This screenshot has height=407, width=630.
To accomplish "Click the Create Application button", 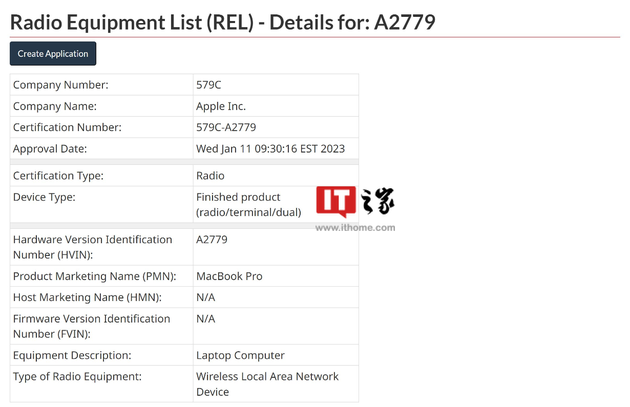I will pyautogui.click(x=53, y=53).
